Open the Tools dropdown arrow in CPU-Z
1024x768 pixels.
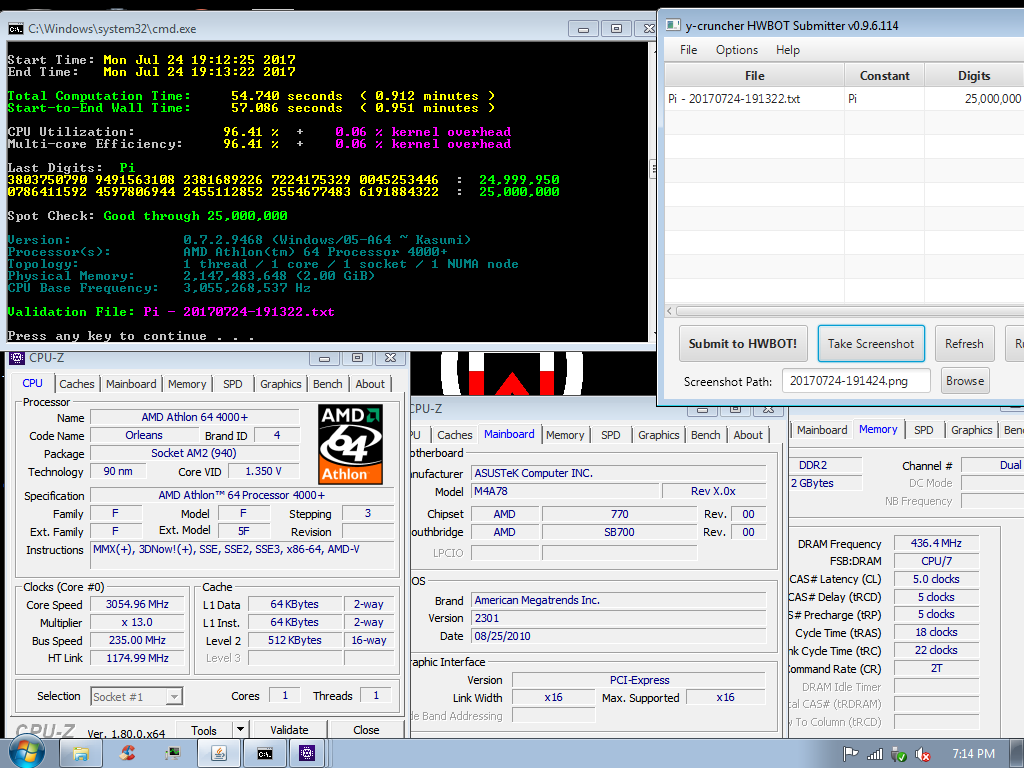tap(240, 729)
